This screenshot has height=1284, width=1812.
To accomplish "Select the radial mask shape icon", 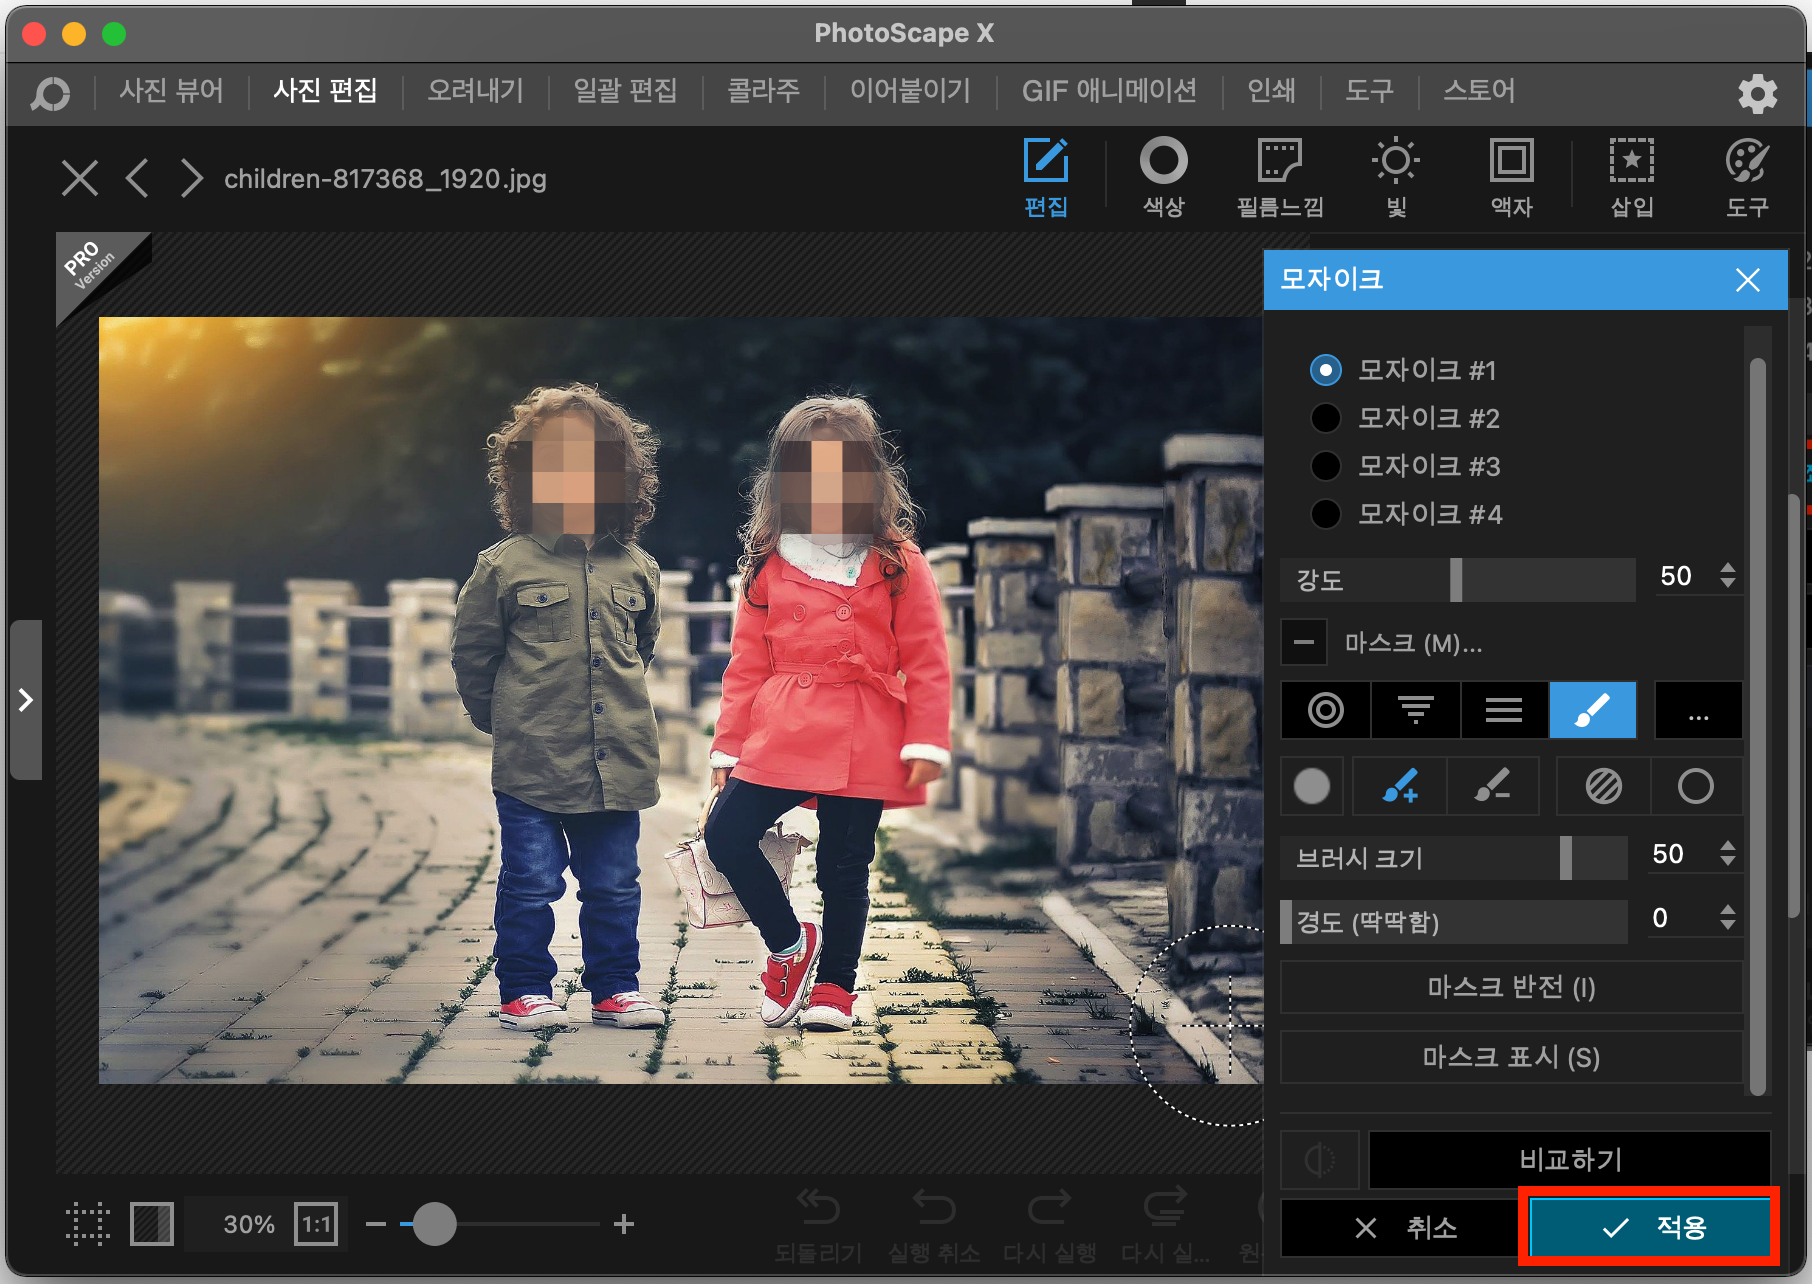I will tap(1326, 710).
